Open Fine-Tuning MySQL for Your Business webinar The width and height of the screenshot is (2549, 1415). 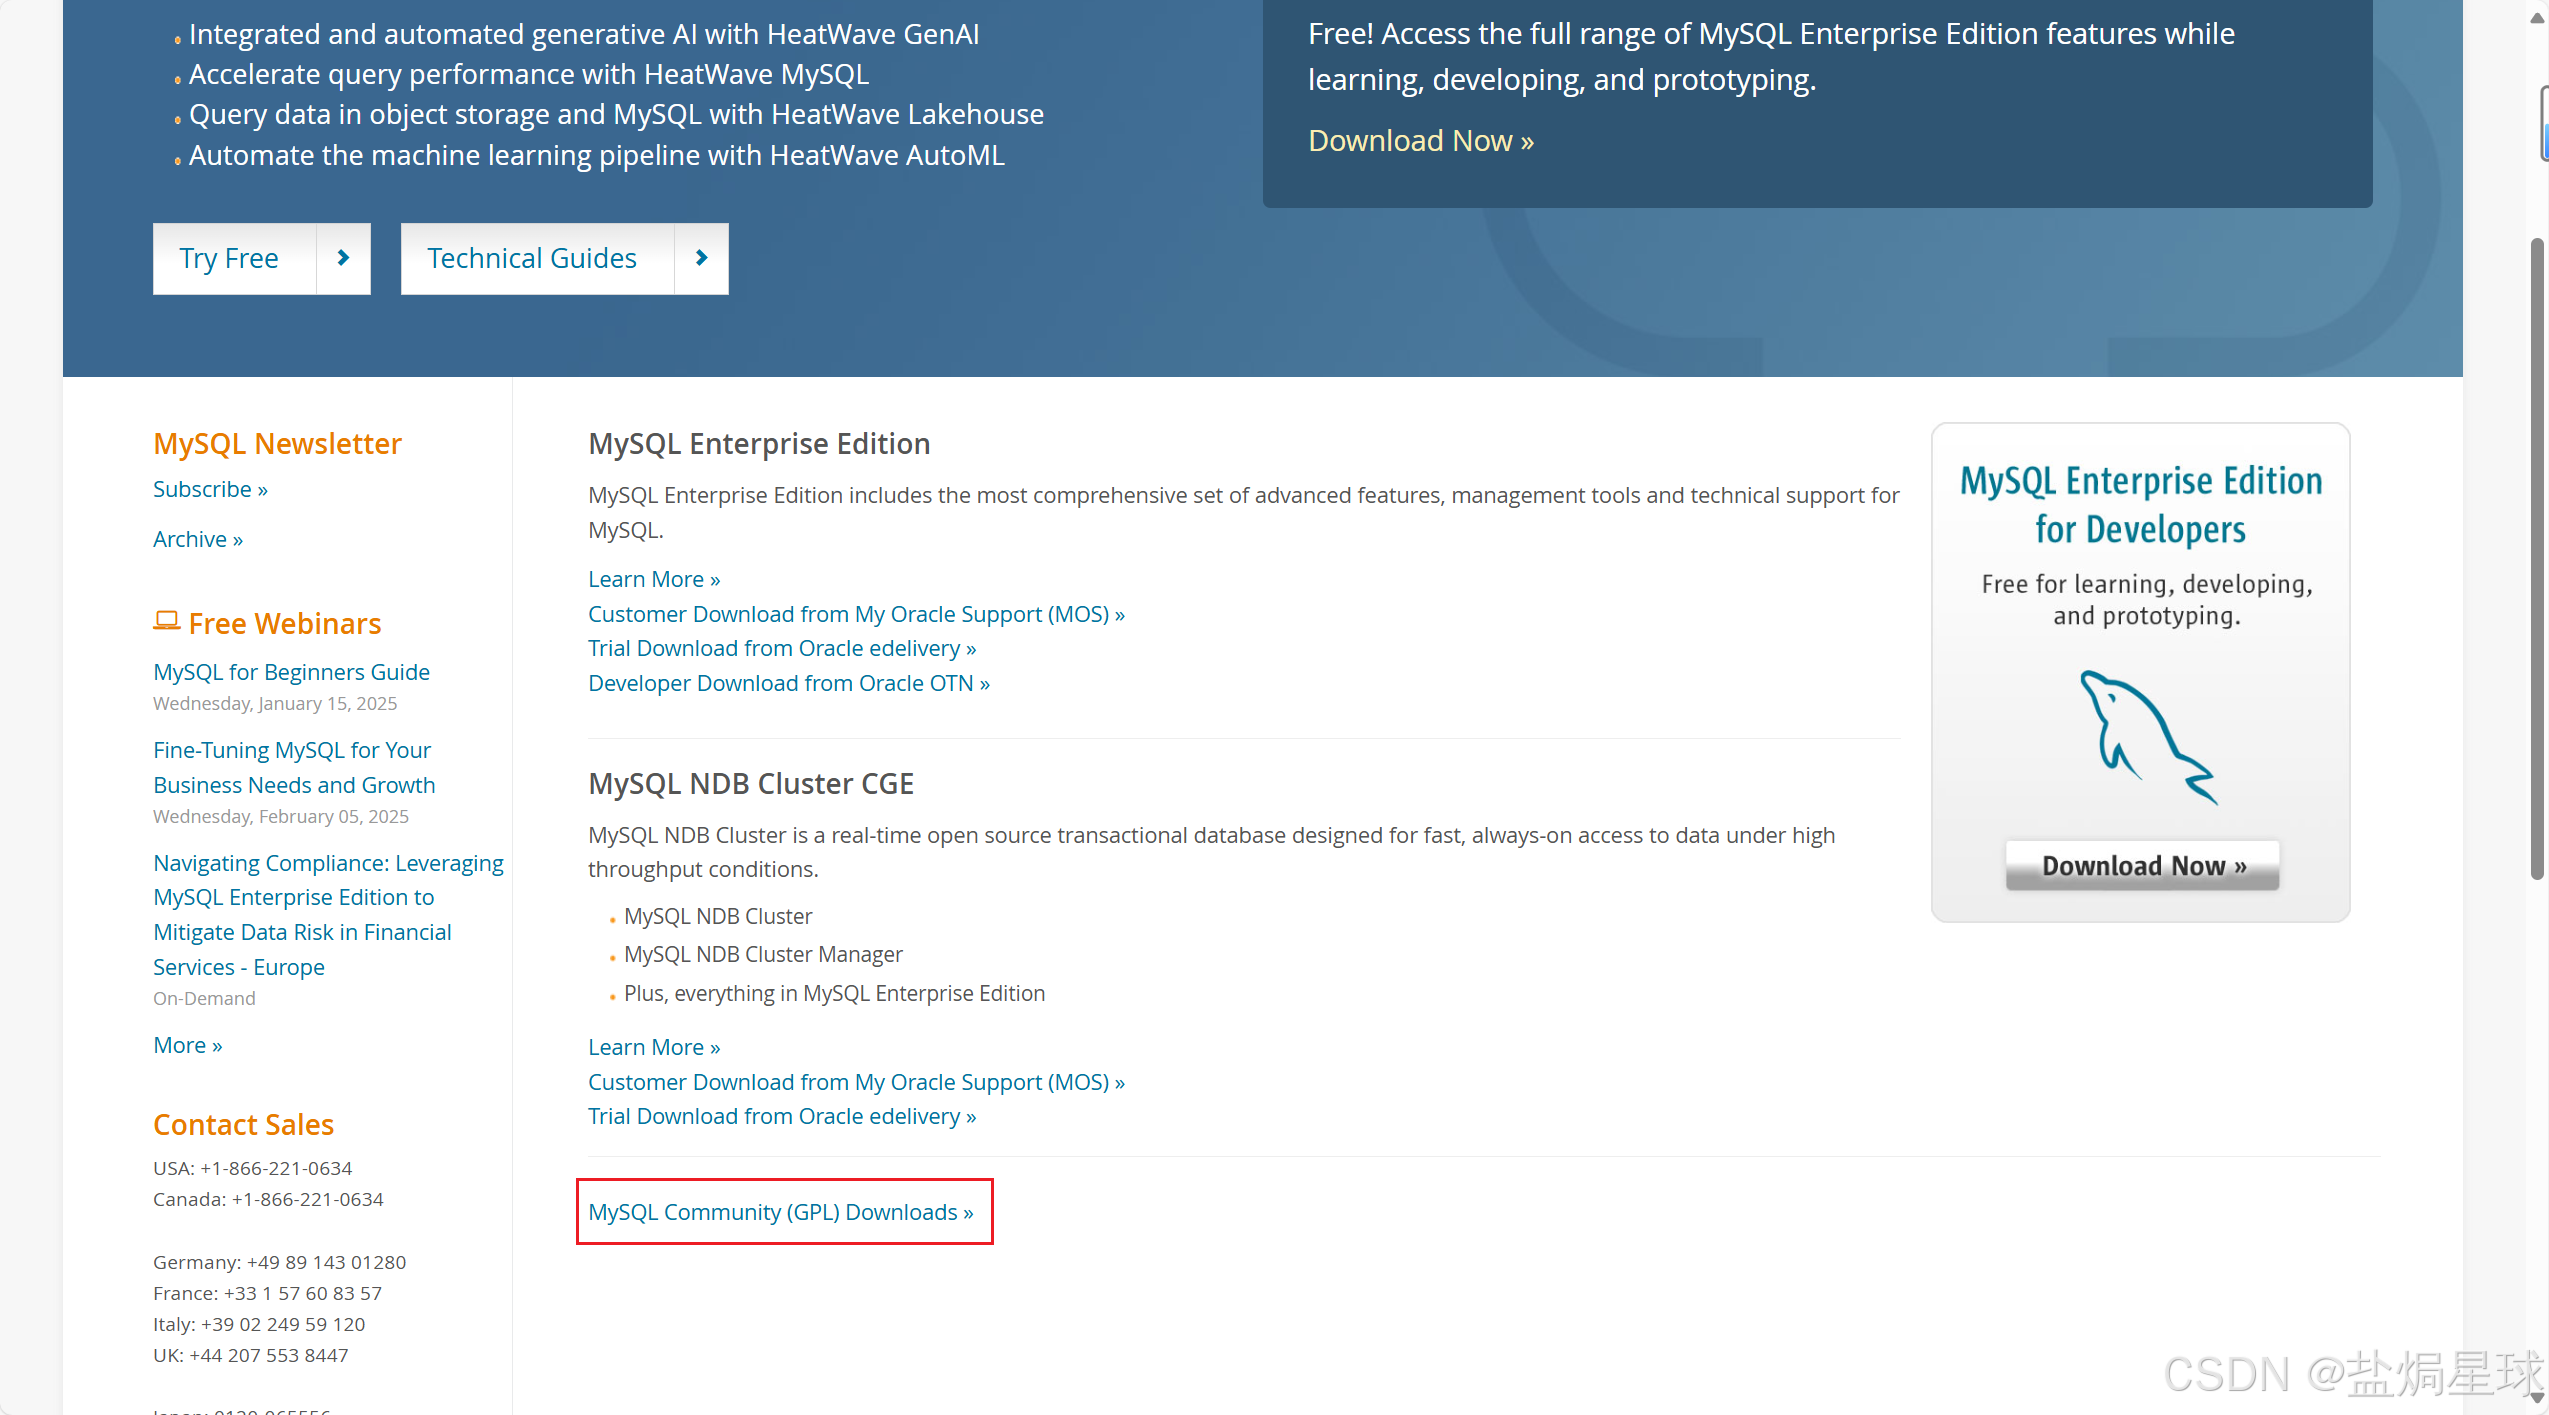(294, 767)
